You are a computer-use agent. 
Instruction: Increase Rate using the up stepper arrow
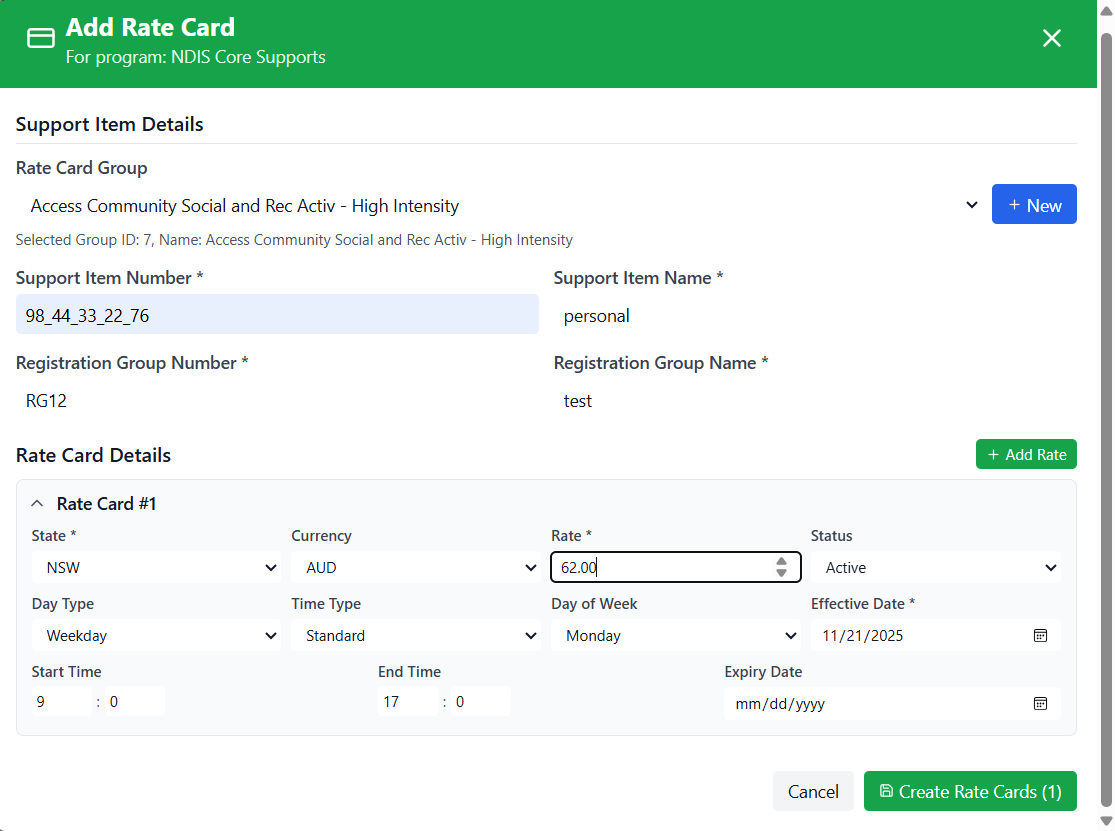(x=781, y=562)
